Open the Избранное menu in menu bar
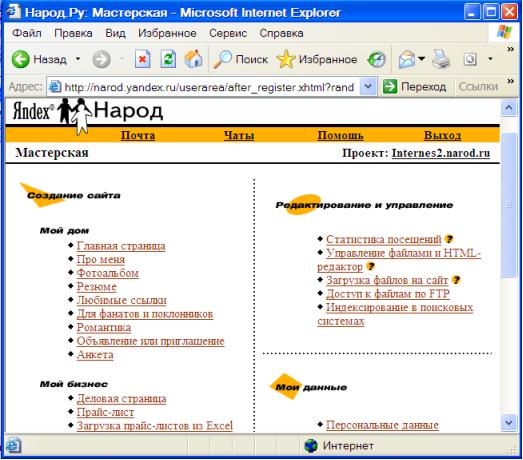The height and width of the screenshot is (460, 523). [167, 33]
